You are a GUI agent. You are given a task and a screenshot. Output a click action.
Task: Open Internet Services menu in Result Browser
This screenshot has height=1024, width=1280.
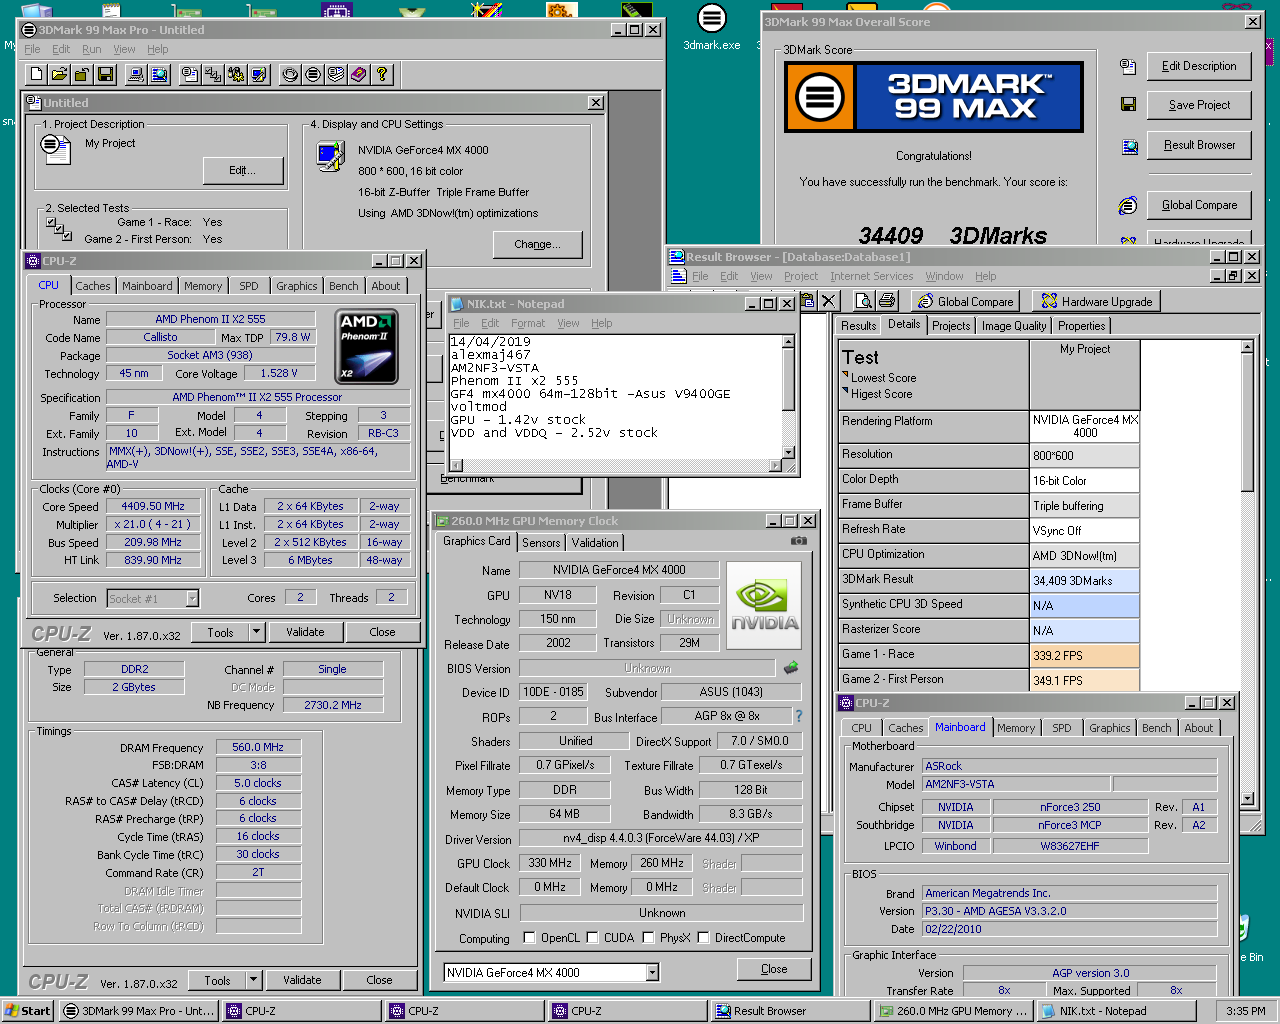click(871, 276)
